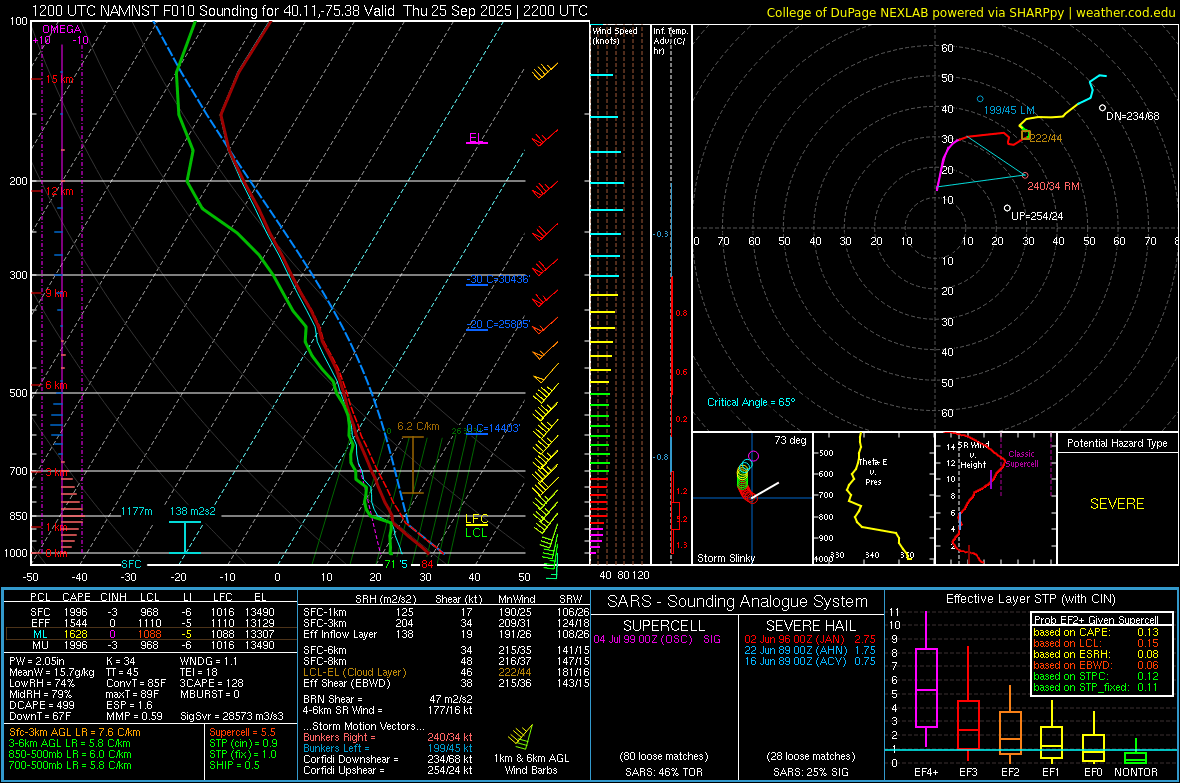
Task: Click the Potential Hazard Type header
Action: [1117, 443]
